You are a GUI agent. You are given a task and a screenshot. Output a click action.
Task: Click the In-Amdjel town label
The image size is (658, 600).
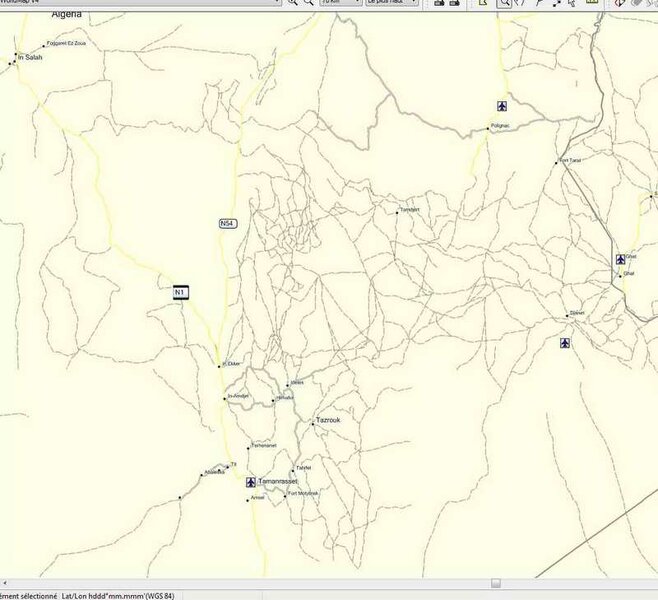(x=238, y=396)
